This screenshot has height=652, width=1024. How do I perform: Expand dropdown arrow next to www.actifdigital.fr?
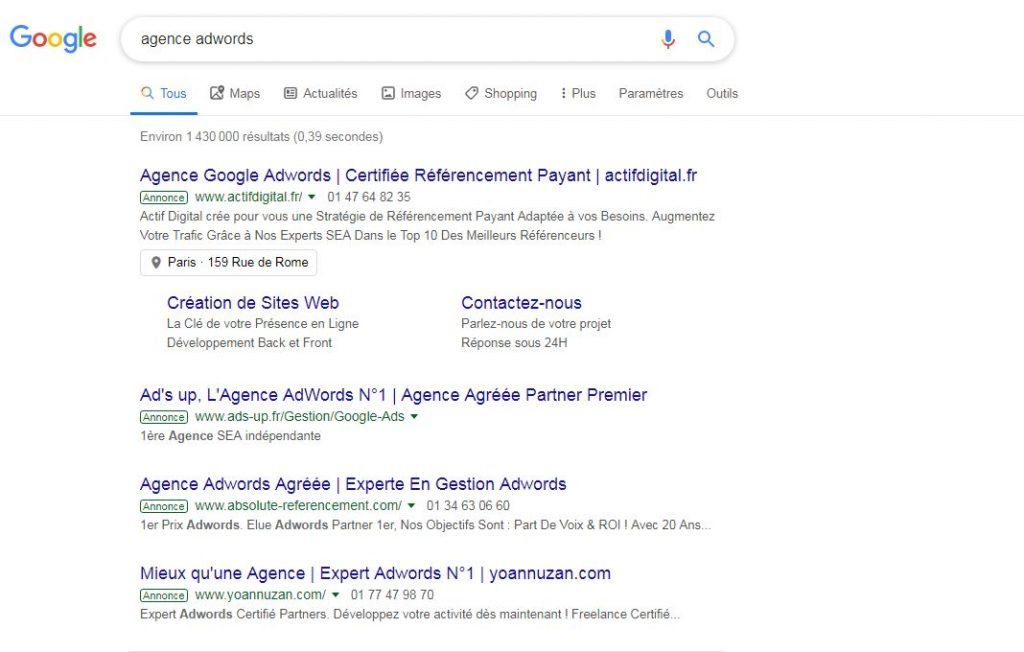coord(311,197)
